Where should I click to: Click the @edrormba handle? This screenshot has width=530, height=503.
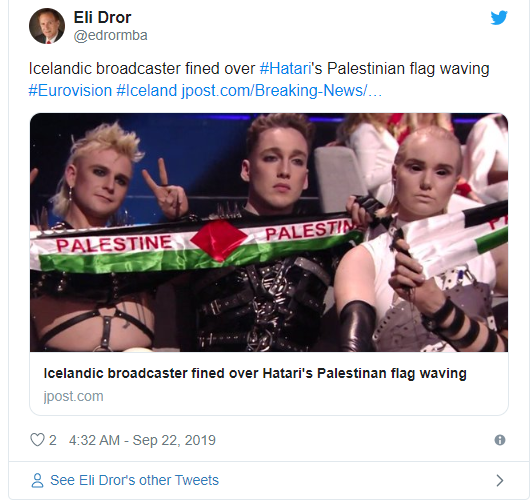pyautogui.click(x=111, y=35)
